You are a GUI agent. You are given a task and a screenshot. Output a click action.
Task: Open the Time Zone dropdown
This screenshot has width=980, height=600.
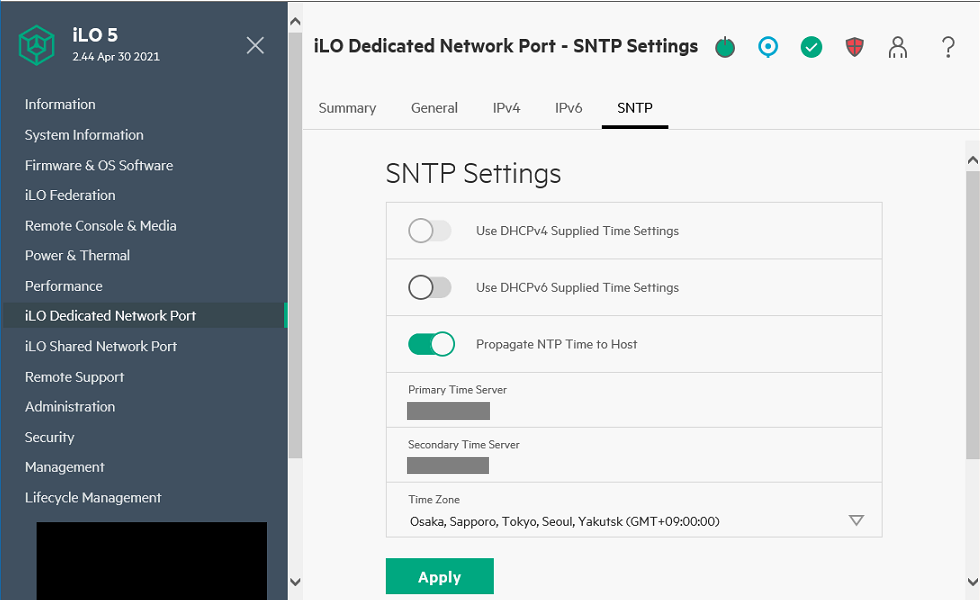pos(634,521)
